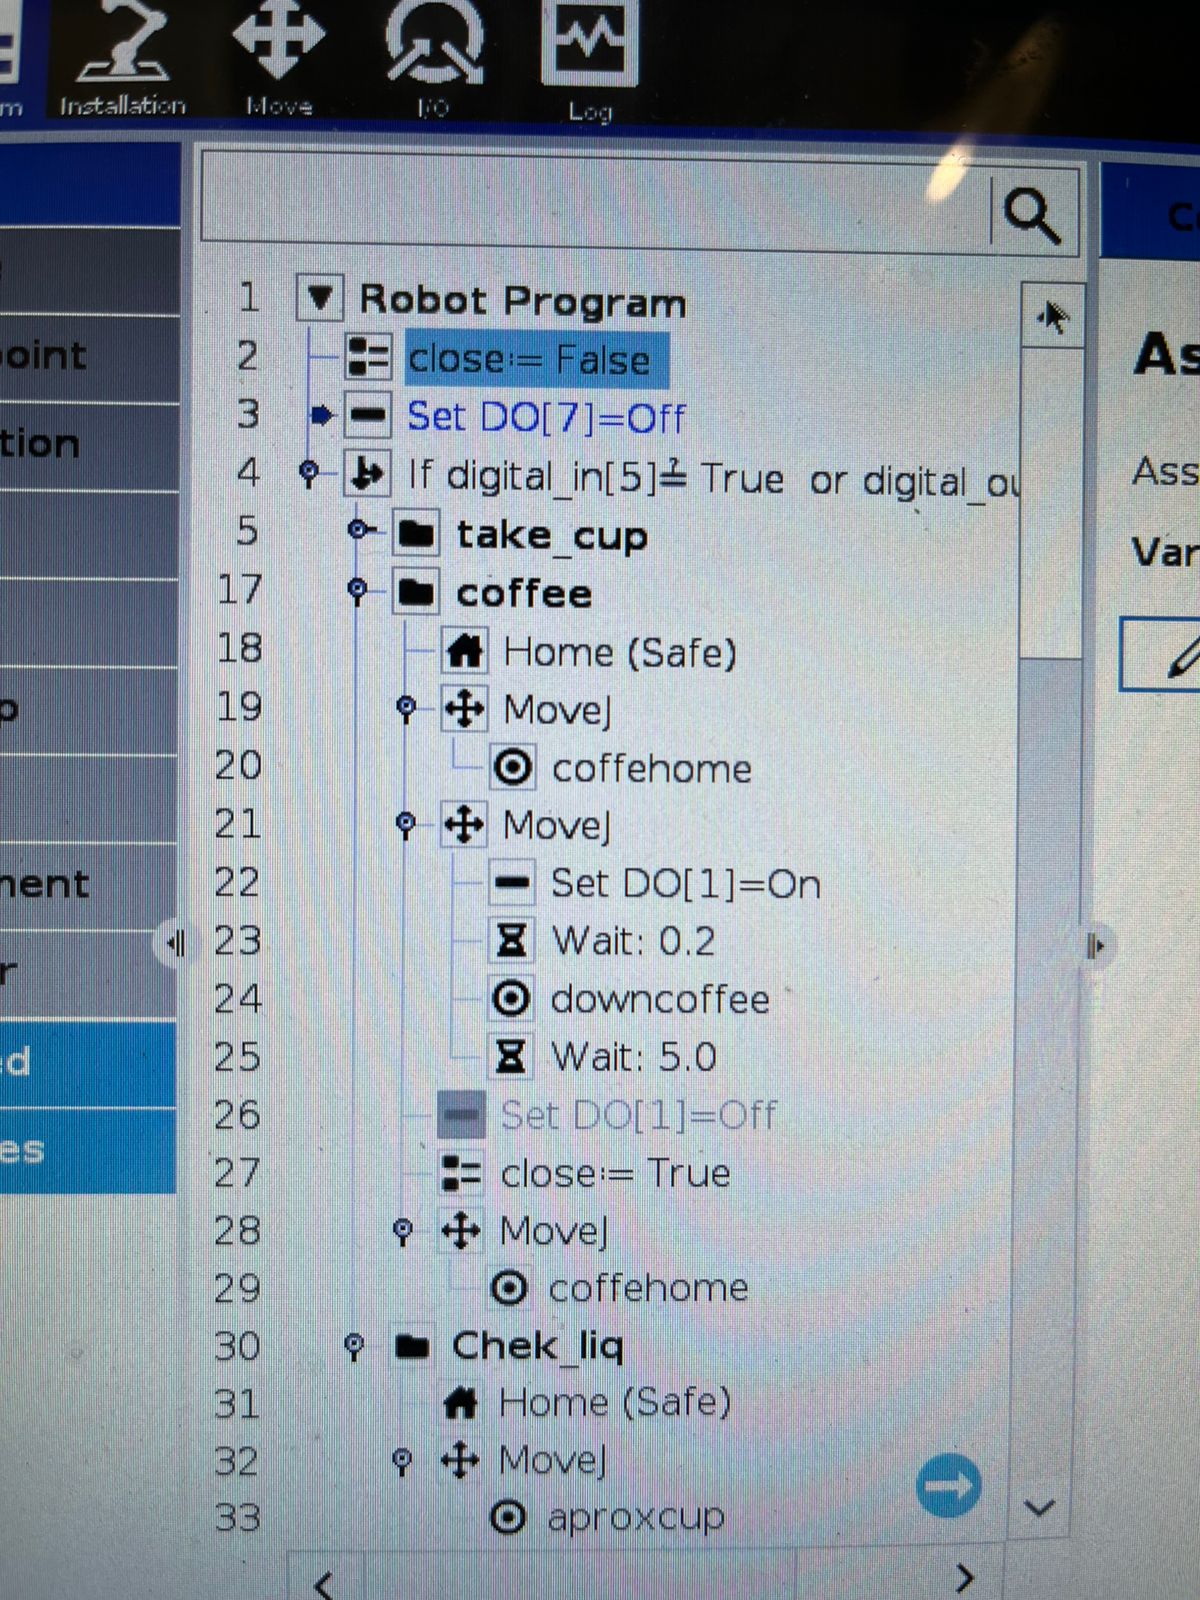Select the downcoffee waypoint
1200x1600 pixels.
click(x=659, y=999)
